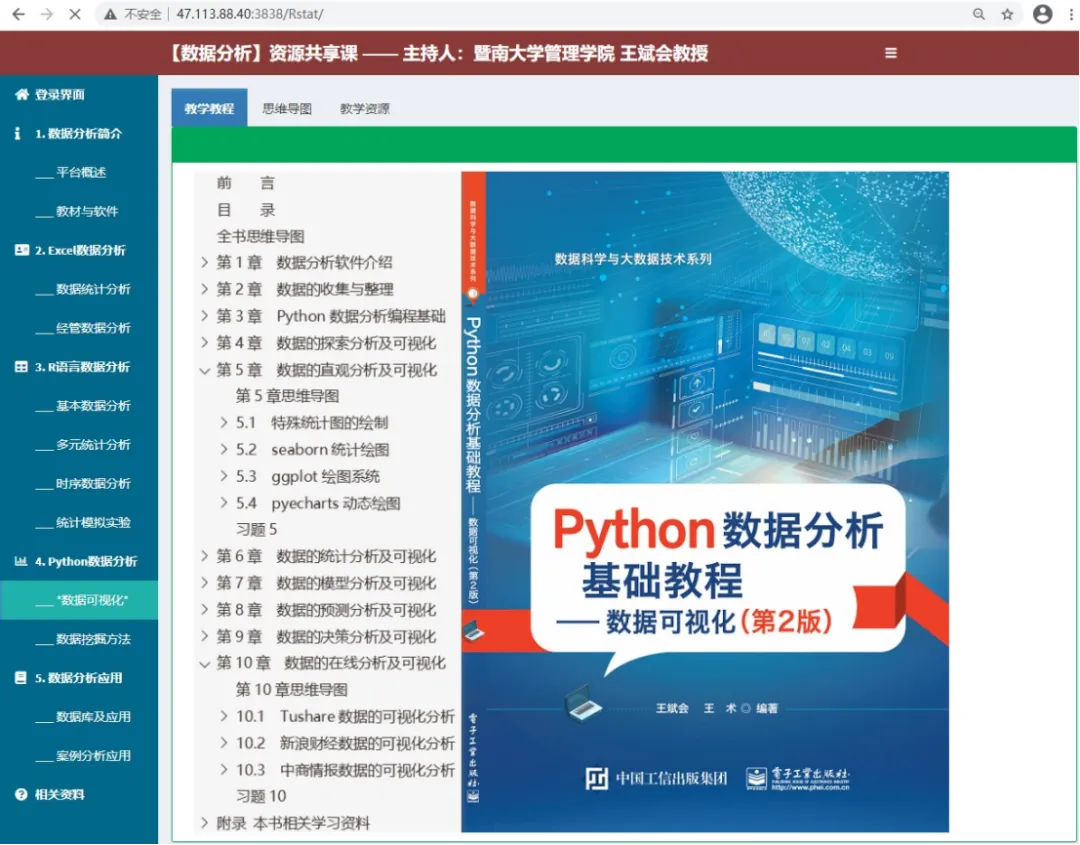Expand section 5.2 seaborn统计绘图
This screenshot has width=1080, height=845.
click(x=224, y=450)
